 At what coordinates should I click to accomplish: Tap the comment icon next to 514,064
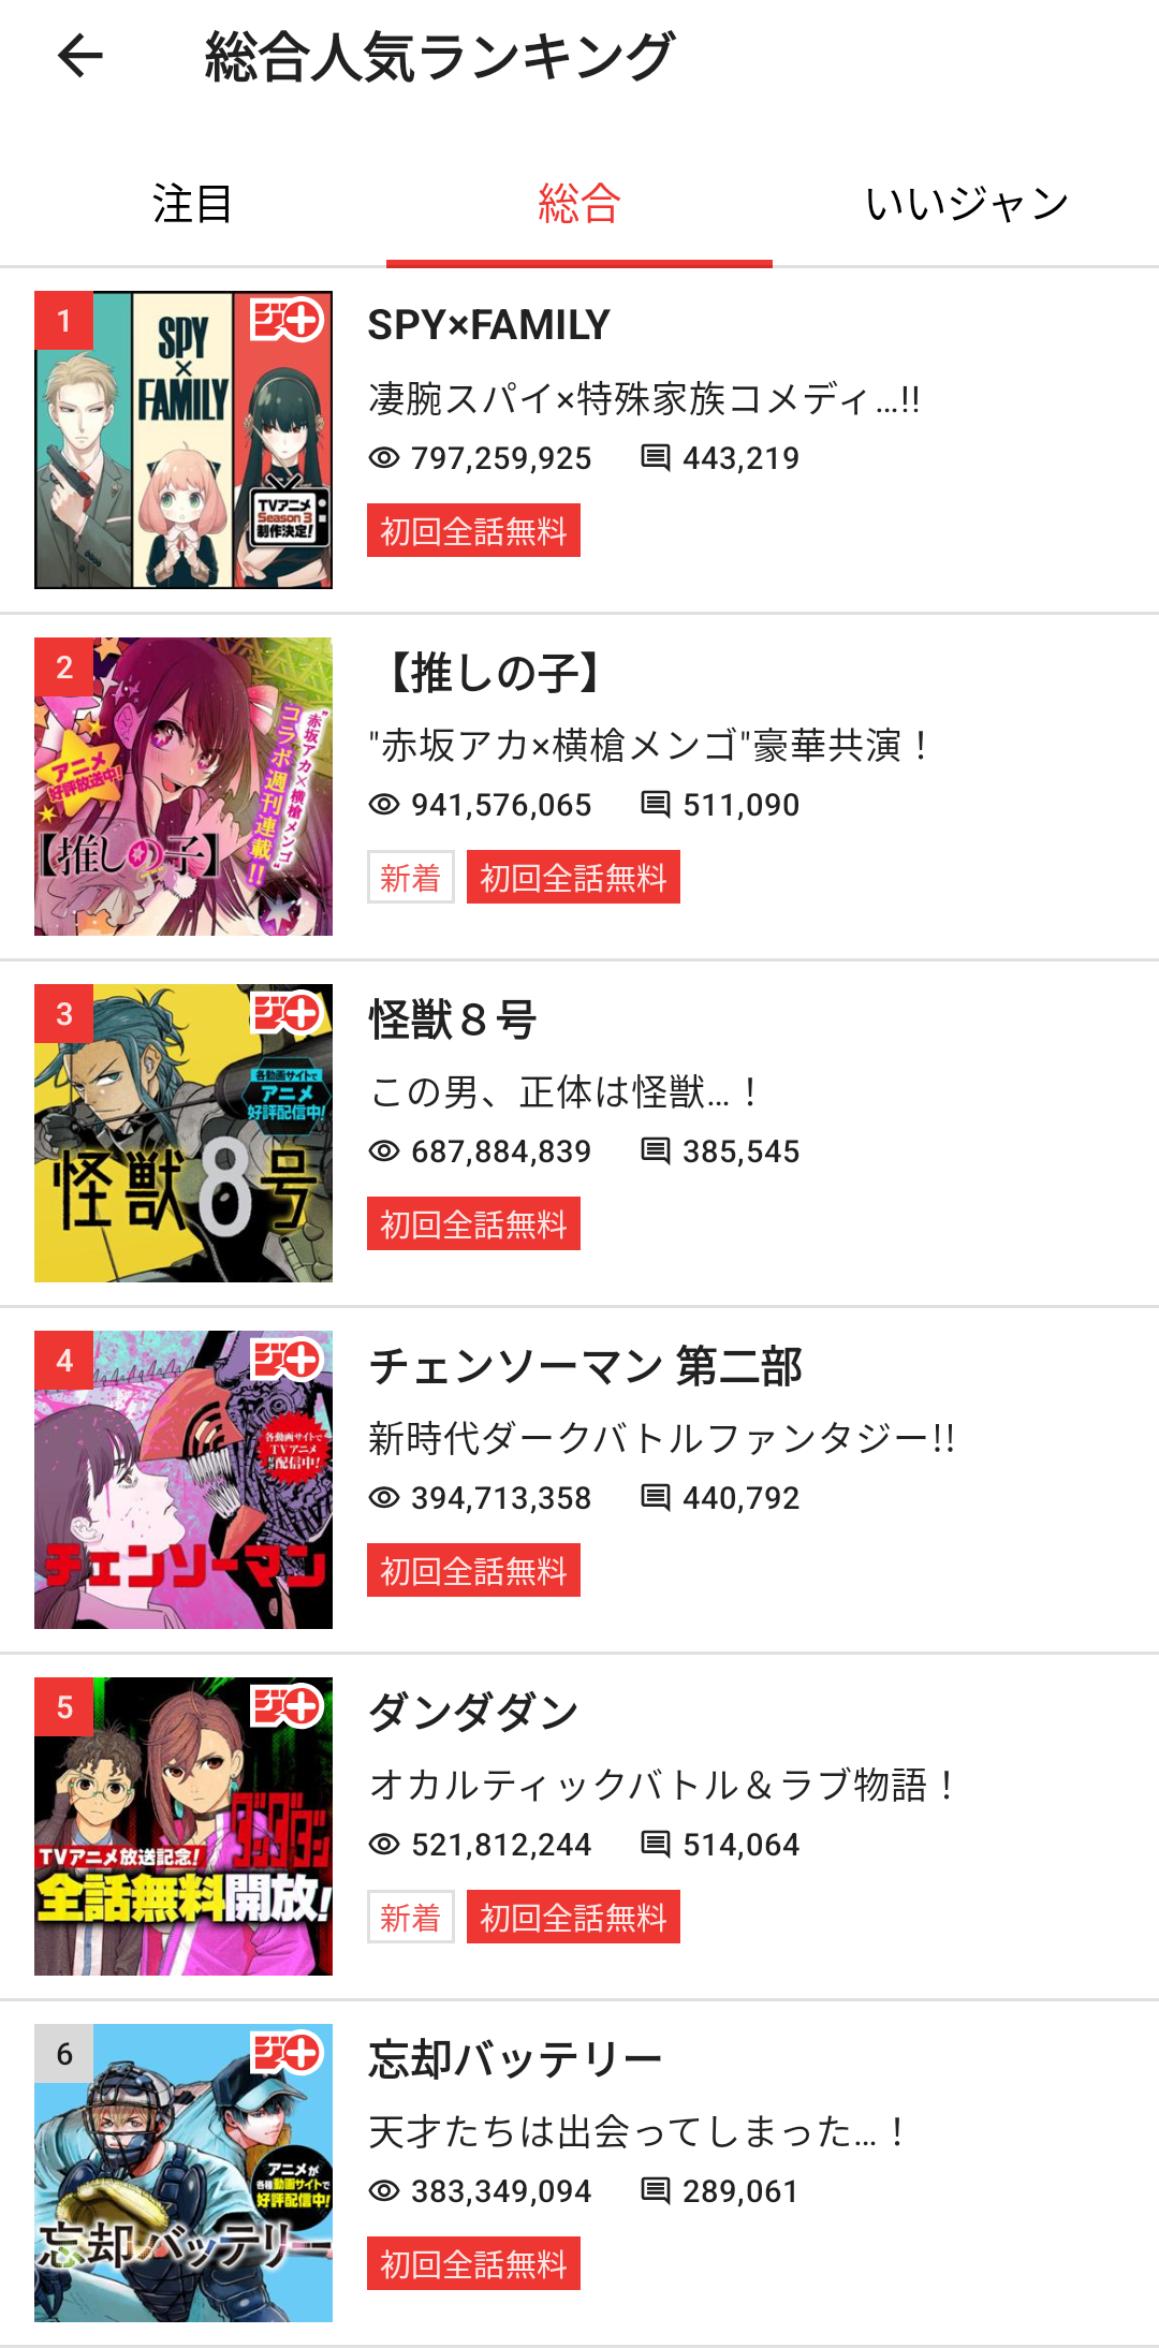click(x=655, y=1844)
